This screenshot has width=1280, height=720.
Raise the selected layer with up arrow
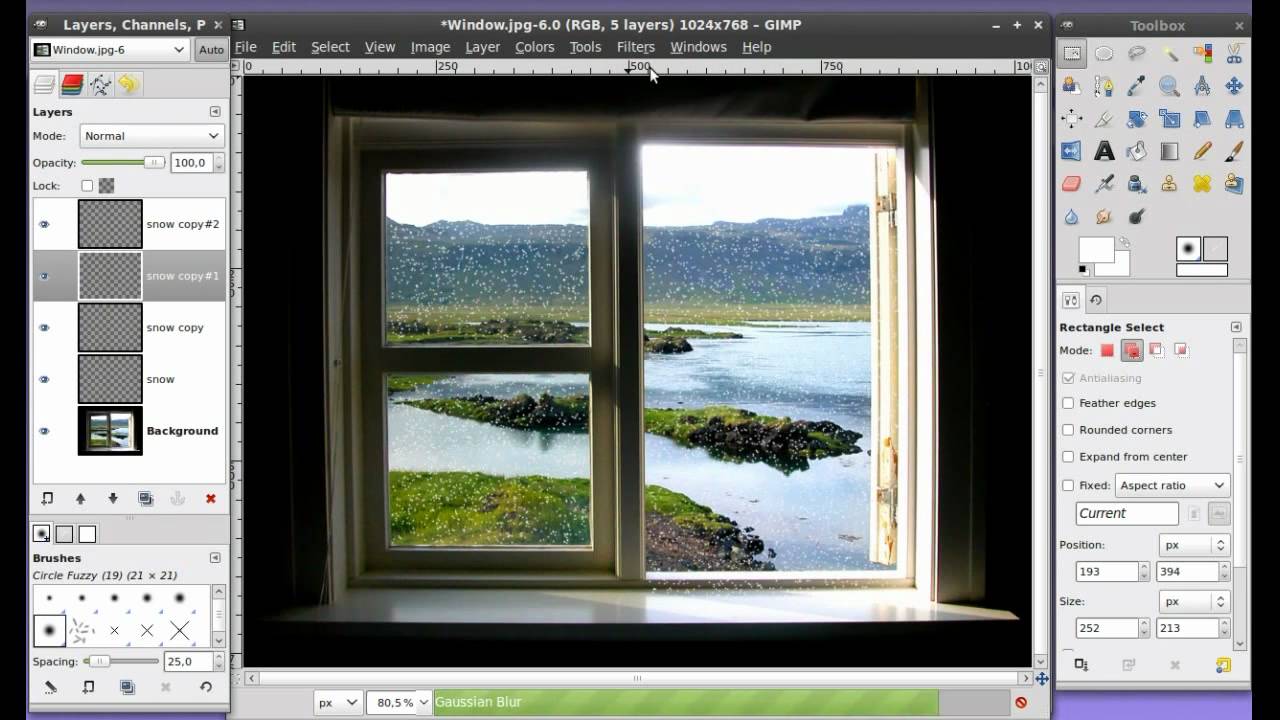tap(80, 498)
